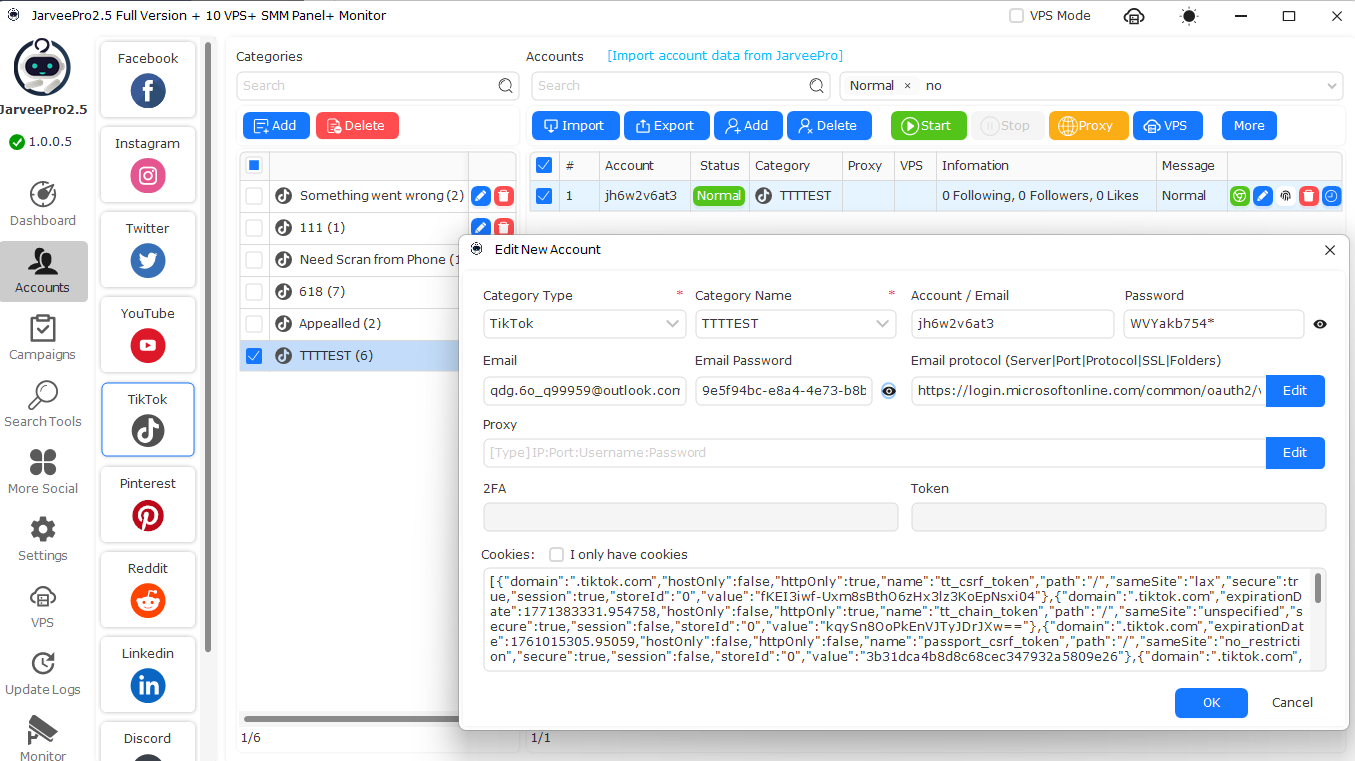The height and width of the screenshot is (761, 1355).
Task: Click search icon in Categories search
Action: (506, 86)
